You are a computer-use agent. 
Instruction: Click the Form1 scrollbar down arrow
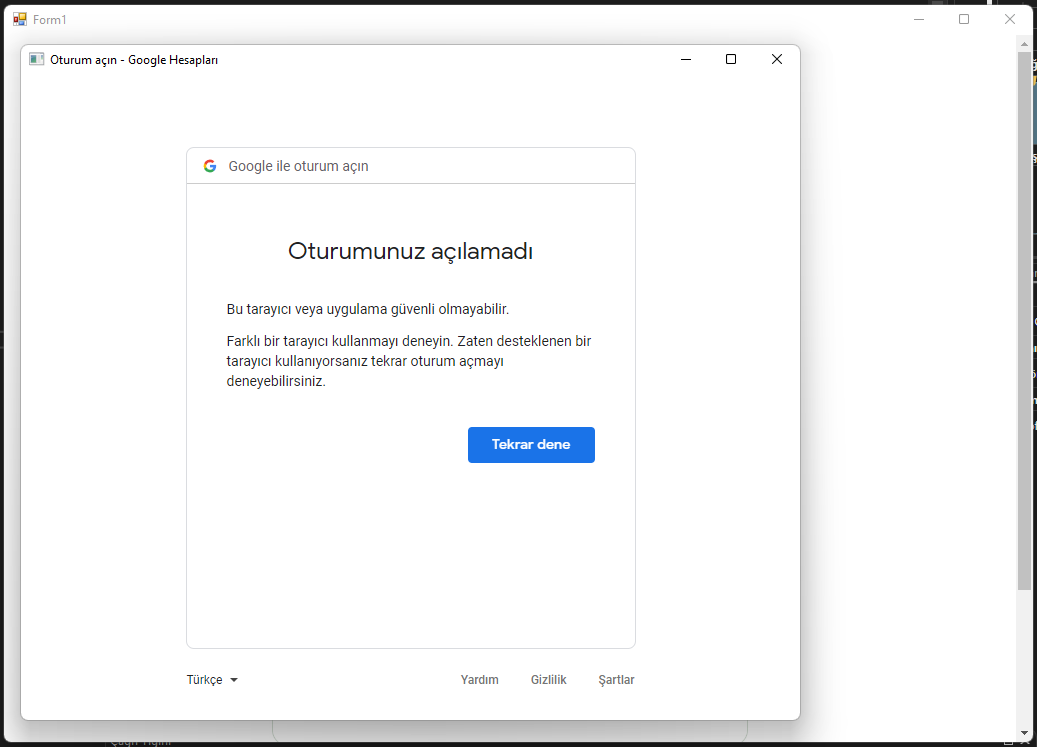tap(1024, 733)
